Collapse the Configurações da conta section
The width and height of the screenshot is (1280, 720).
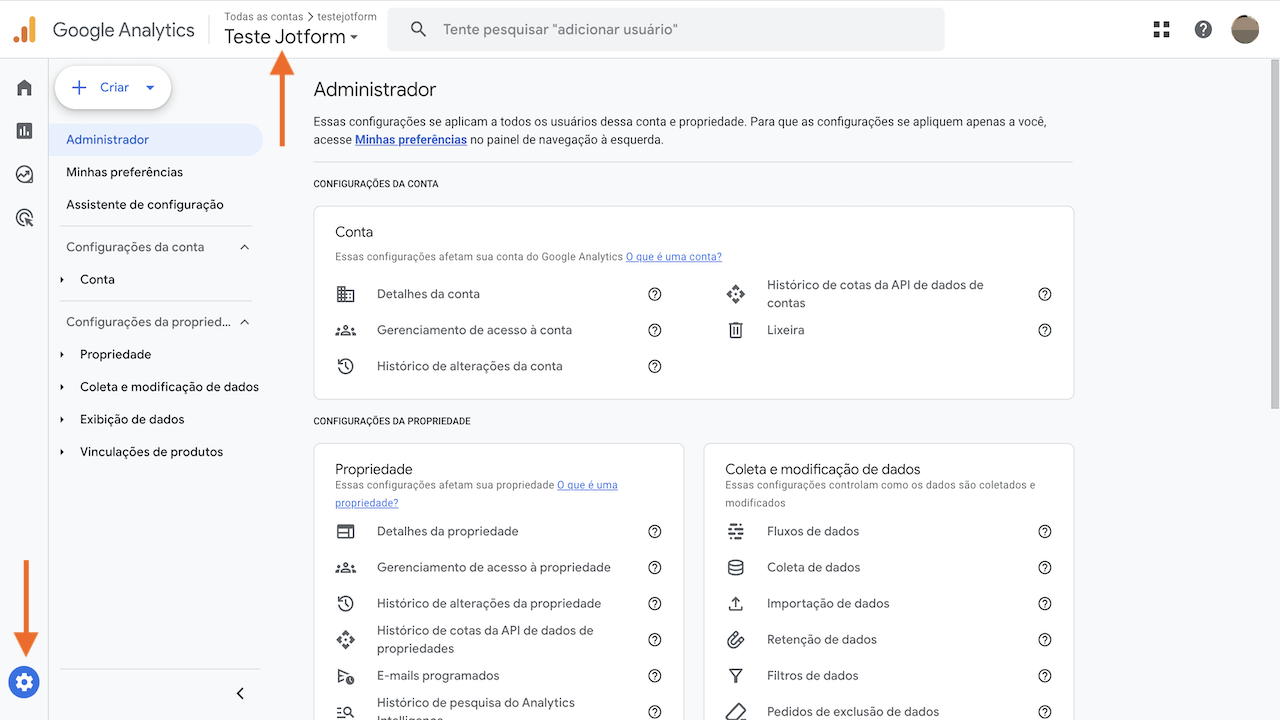tap(244, 246)
